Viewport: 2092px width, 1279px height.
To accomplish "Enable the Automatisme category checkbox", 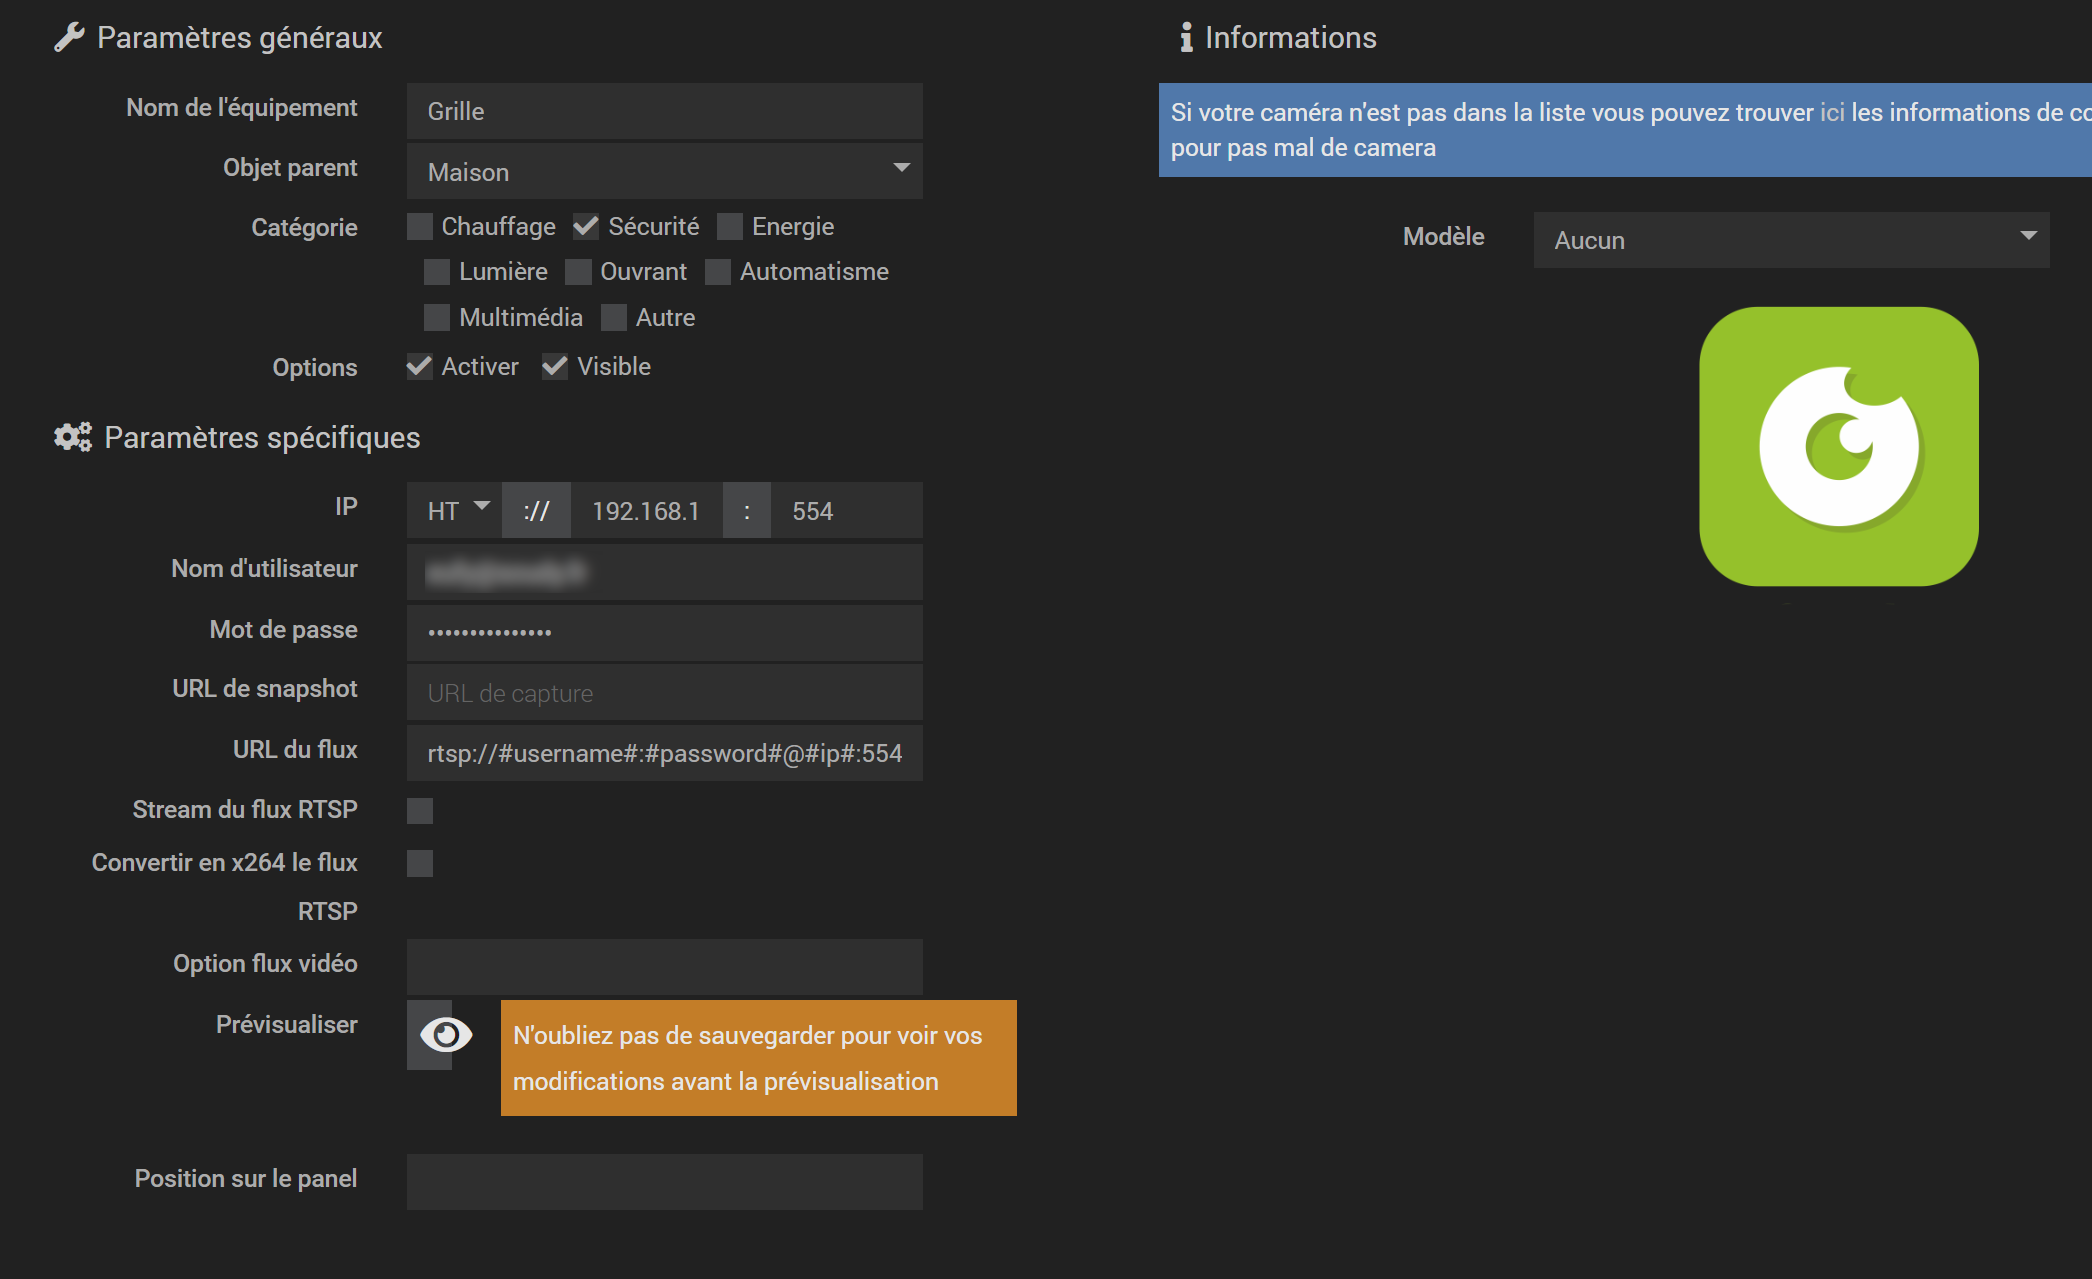I will pyautogui.click(x=718, y=272).
